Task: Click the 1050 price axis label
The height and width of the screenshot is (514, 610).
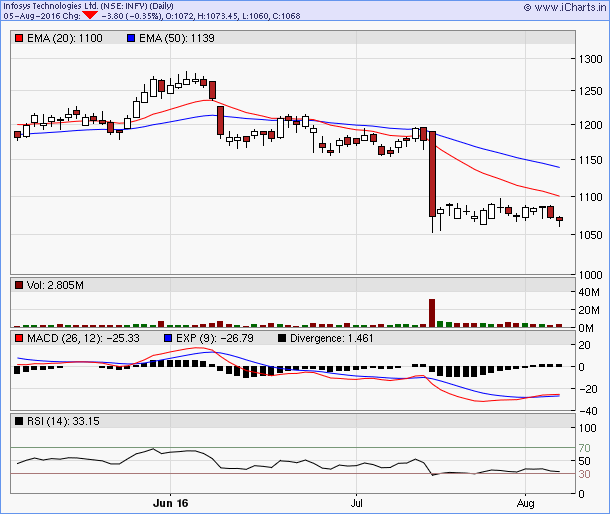Action: (x=590, y=235)
